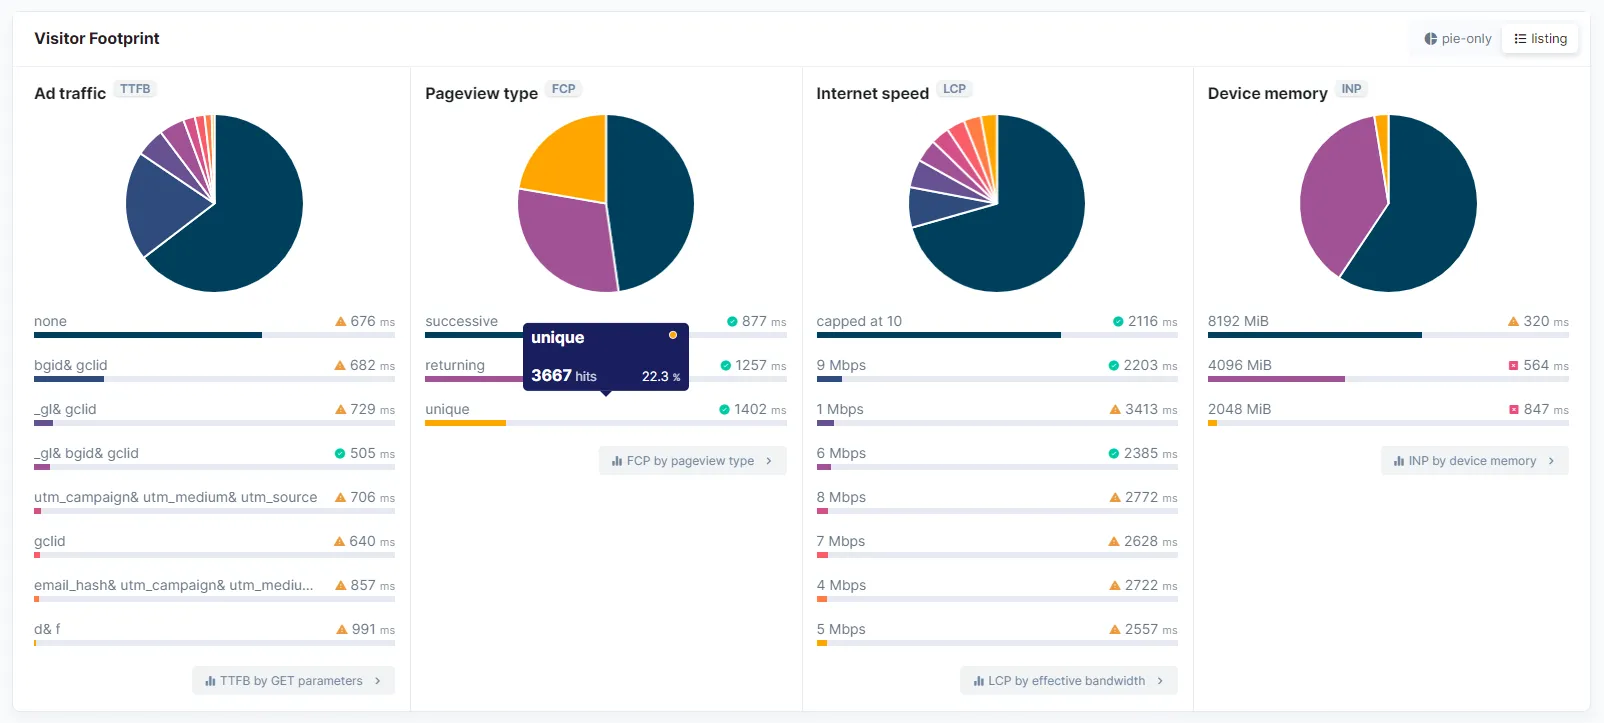1604x723 pixels.
Task: Click chevron arrow on TTFB by GET parameters
Action: (x=378, y=681)
